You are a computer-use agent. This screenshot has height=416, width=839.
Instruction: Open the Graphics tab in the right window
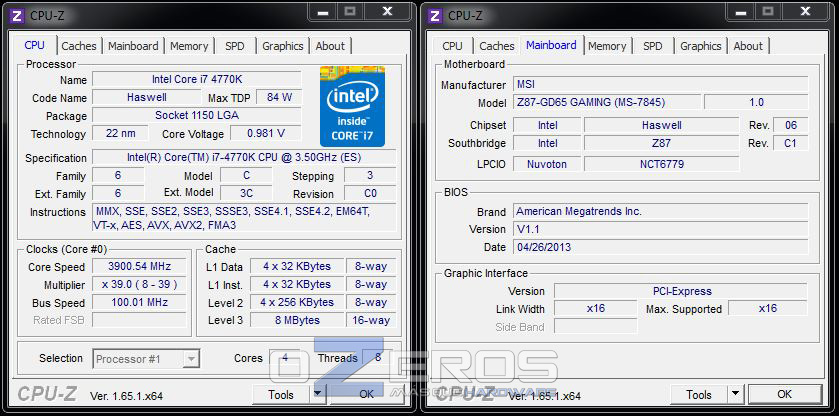[700, 46]
